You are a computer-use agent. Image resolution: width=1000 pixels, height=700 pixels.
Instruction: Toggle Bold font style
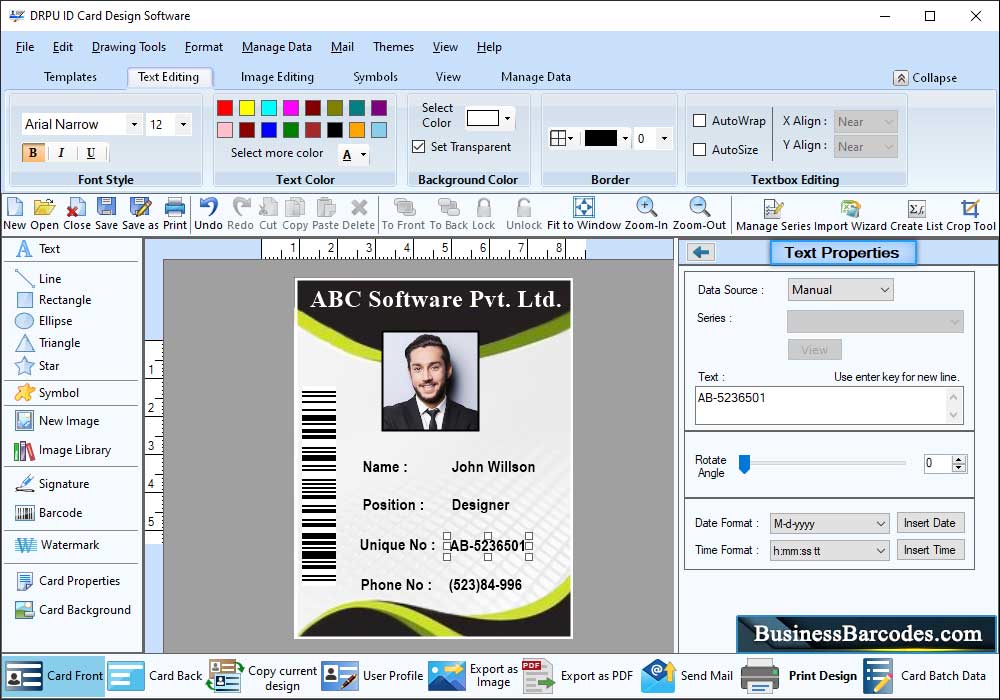(x=33, y=153)
